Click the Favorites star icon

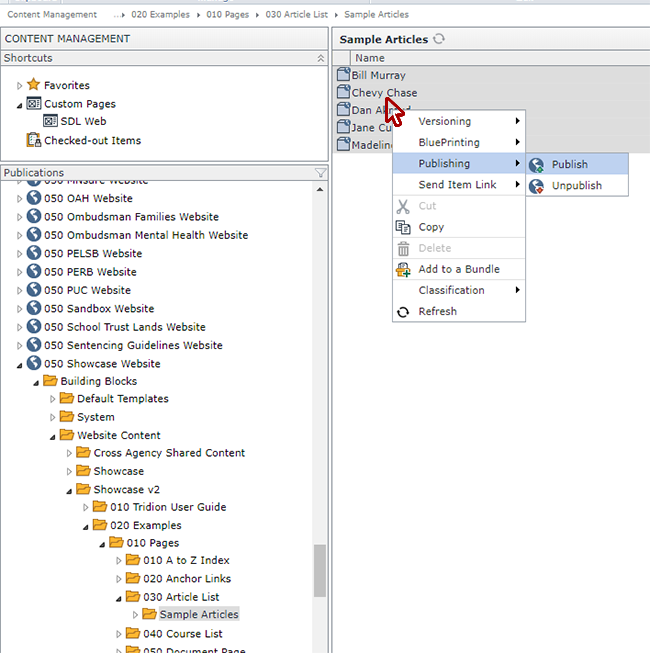click(x=33, y=86)
